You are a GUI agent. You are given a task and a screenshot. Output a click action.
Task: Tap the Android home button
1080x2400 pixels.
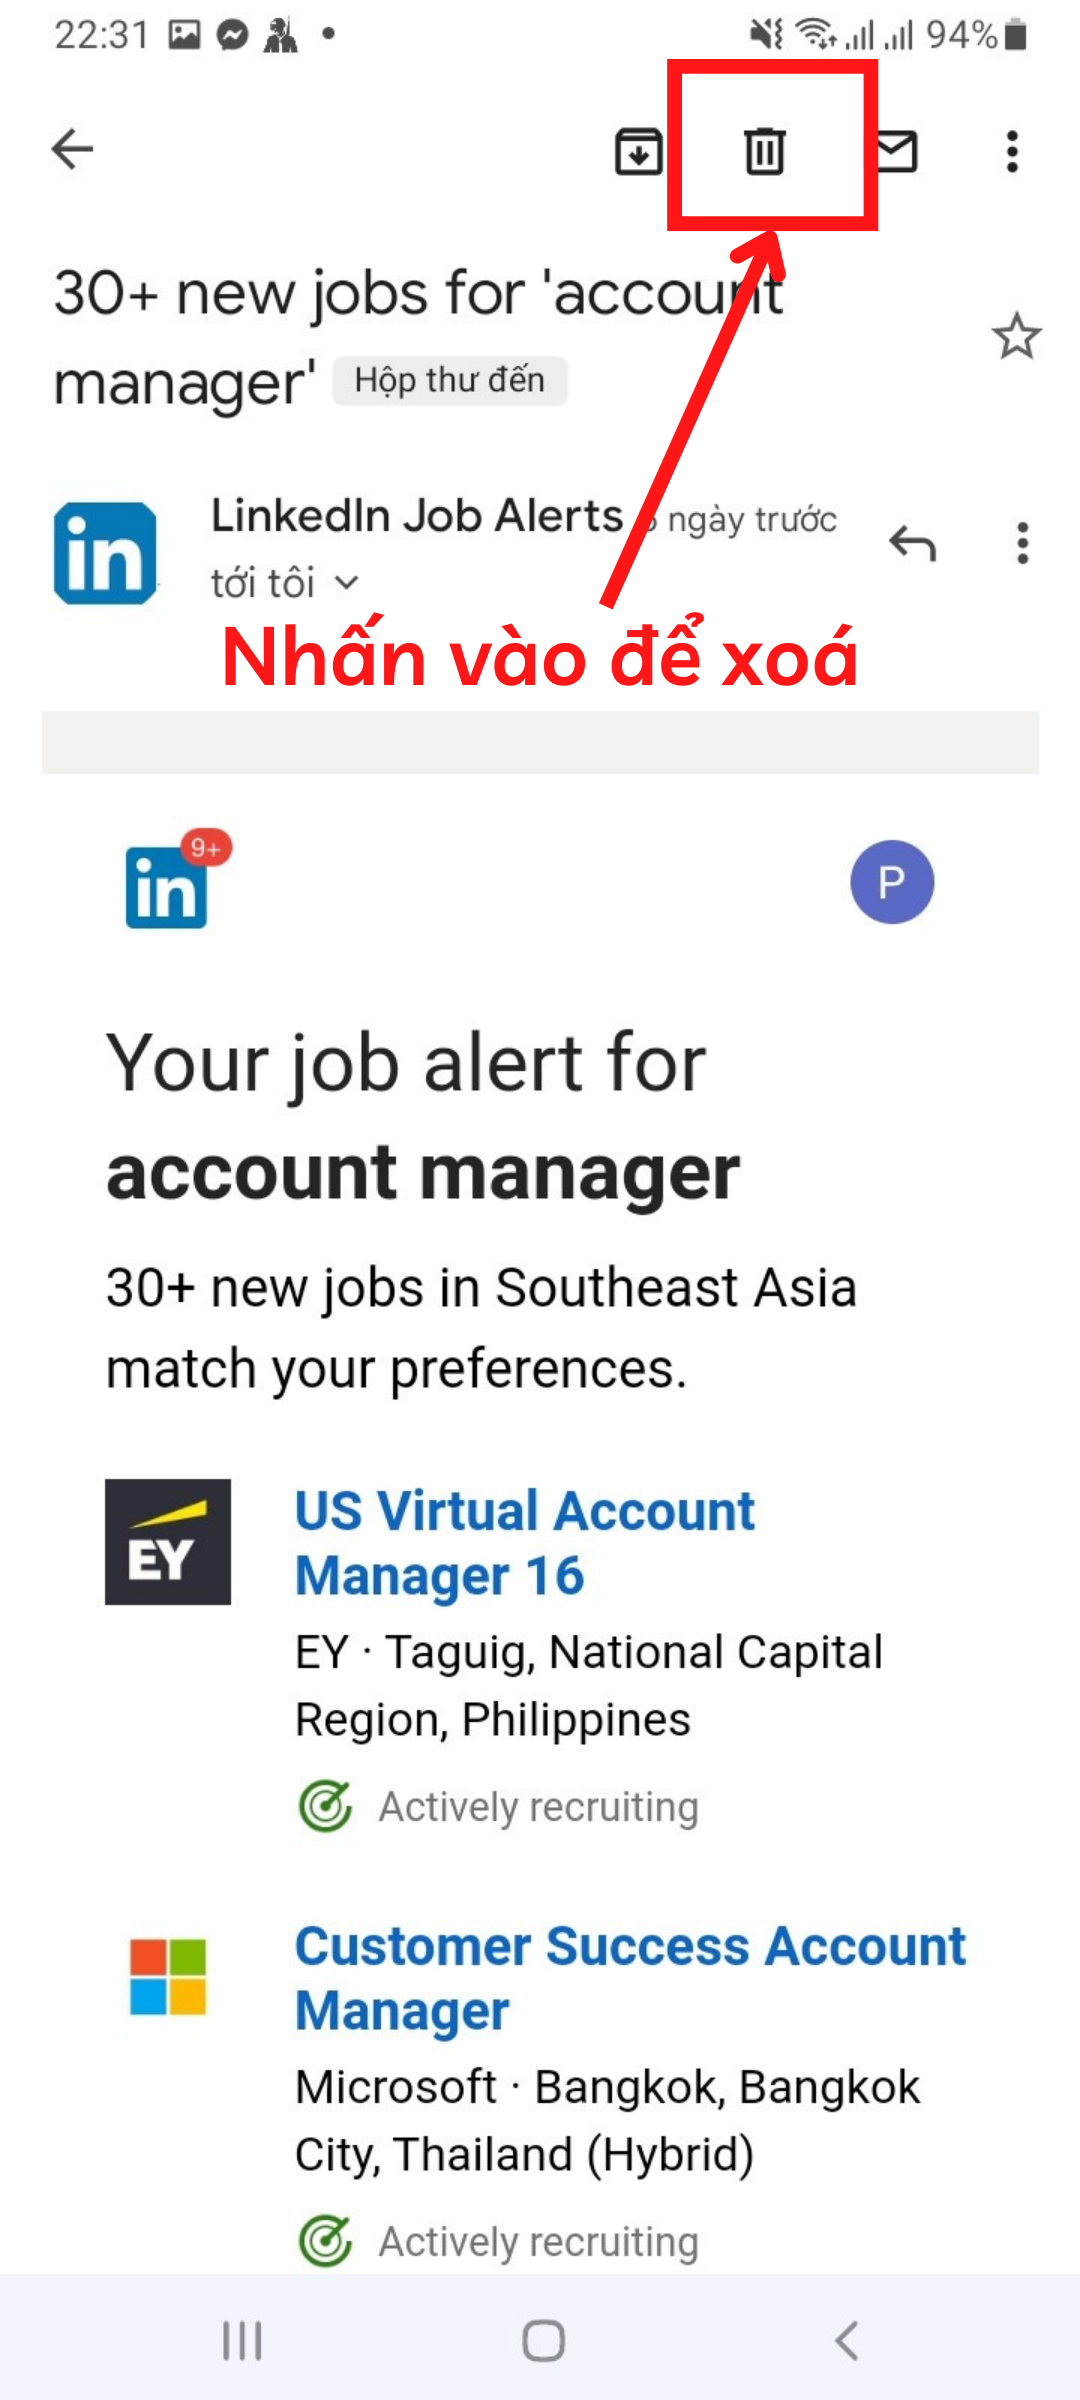tap(543, 2341)
